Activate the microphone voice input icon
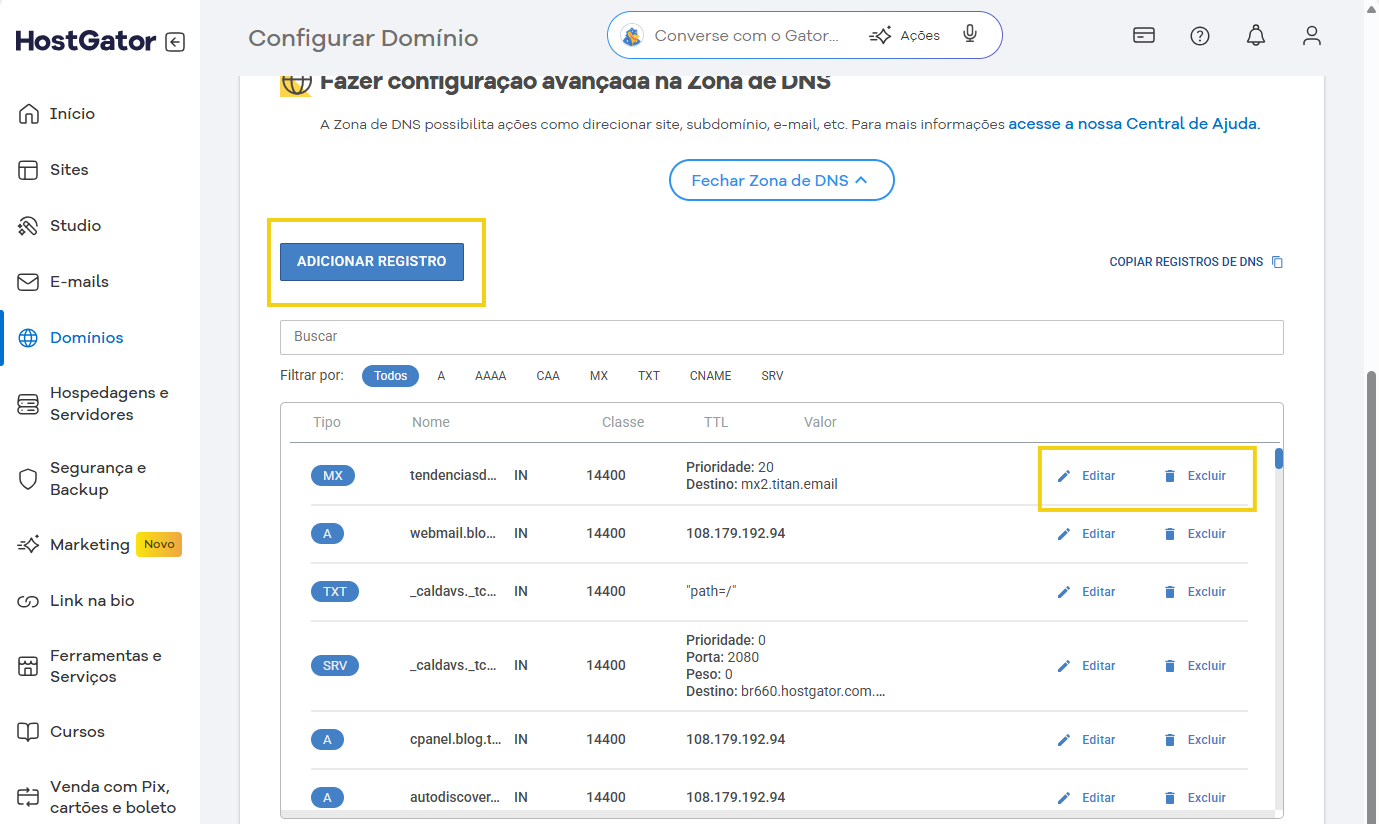This screenshot has width=1379, height=824. point(969,35)
